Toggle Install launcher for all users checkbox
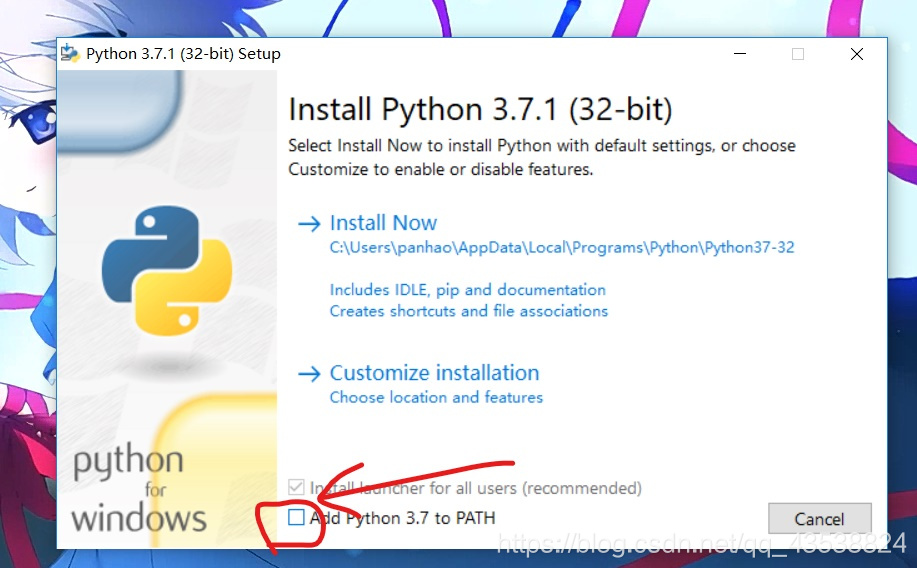 point(297,487)
